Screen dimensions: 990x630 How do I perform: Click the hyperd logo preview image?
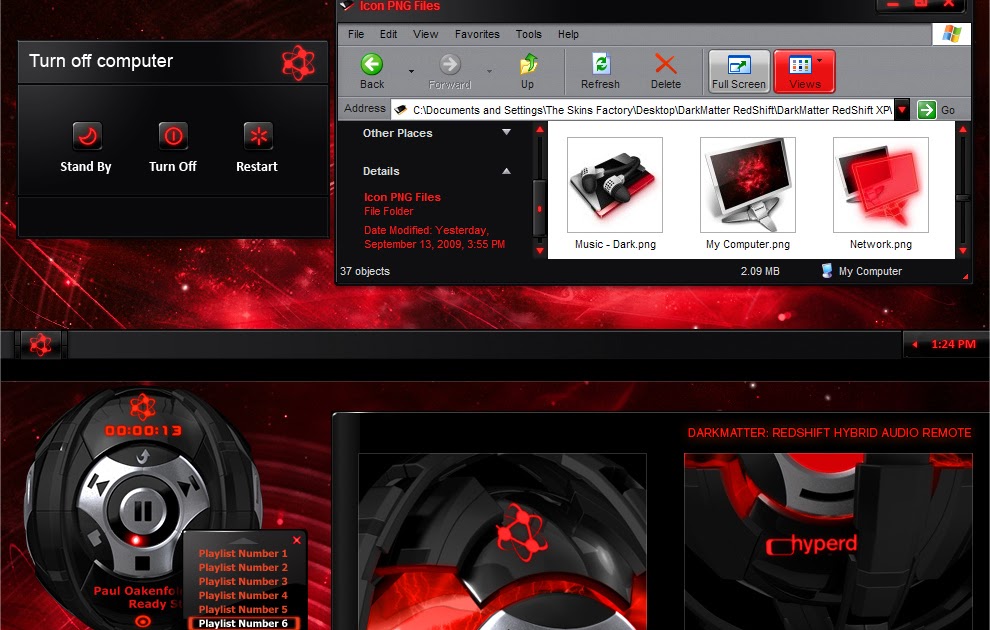[828, 541]
